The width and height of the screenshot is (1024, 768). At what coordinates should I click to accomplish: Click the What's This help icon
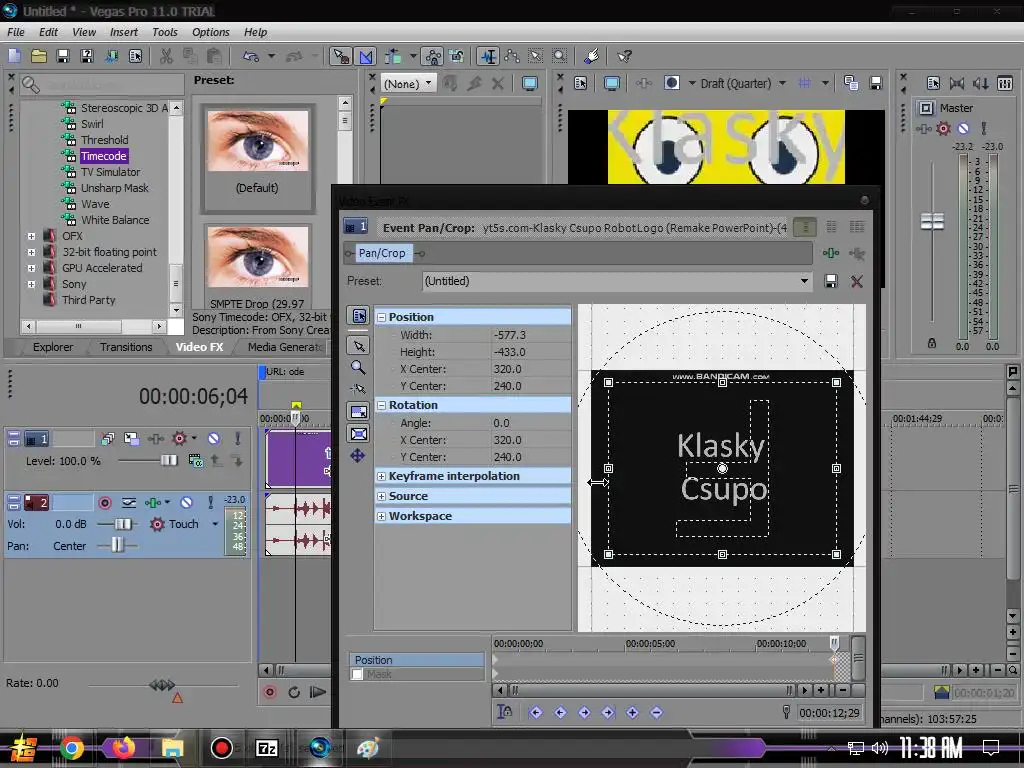point(624,56)
